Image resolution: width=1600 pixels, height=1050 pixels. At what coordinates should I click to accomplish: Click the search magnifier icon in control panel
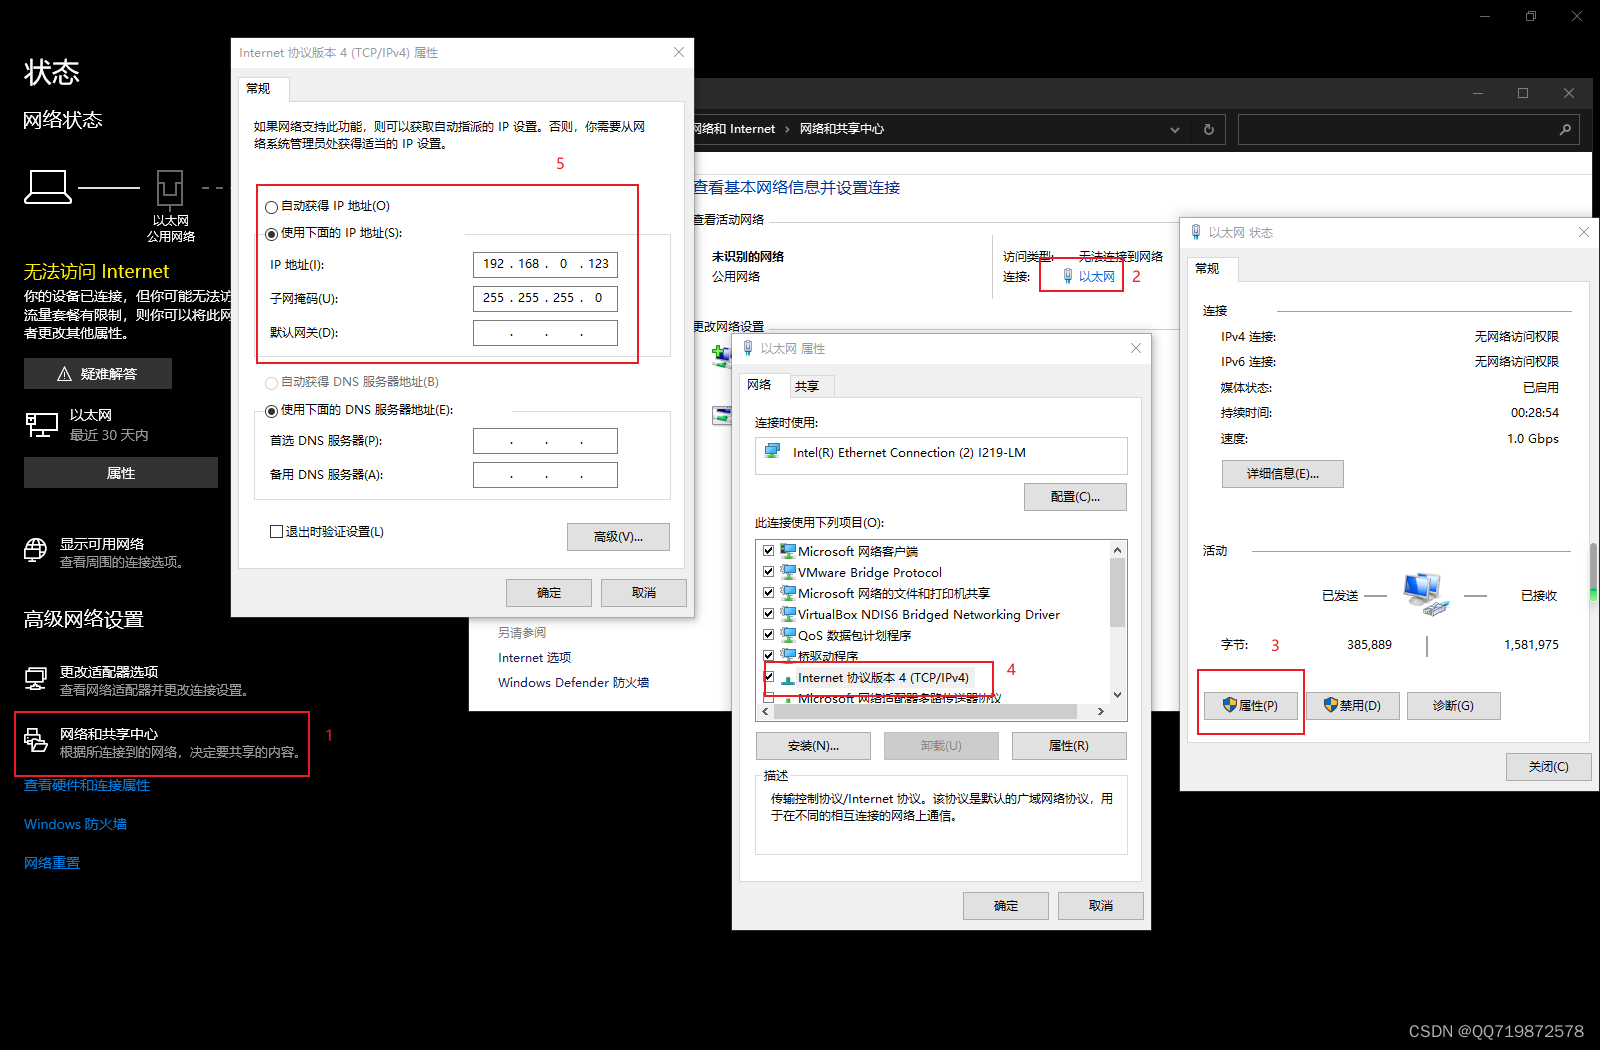coord(1565,129)
